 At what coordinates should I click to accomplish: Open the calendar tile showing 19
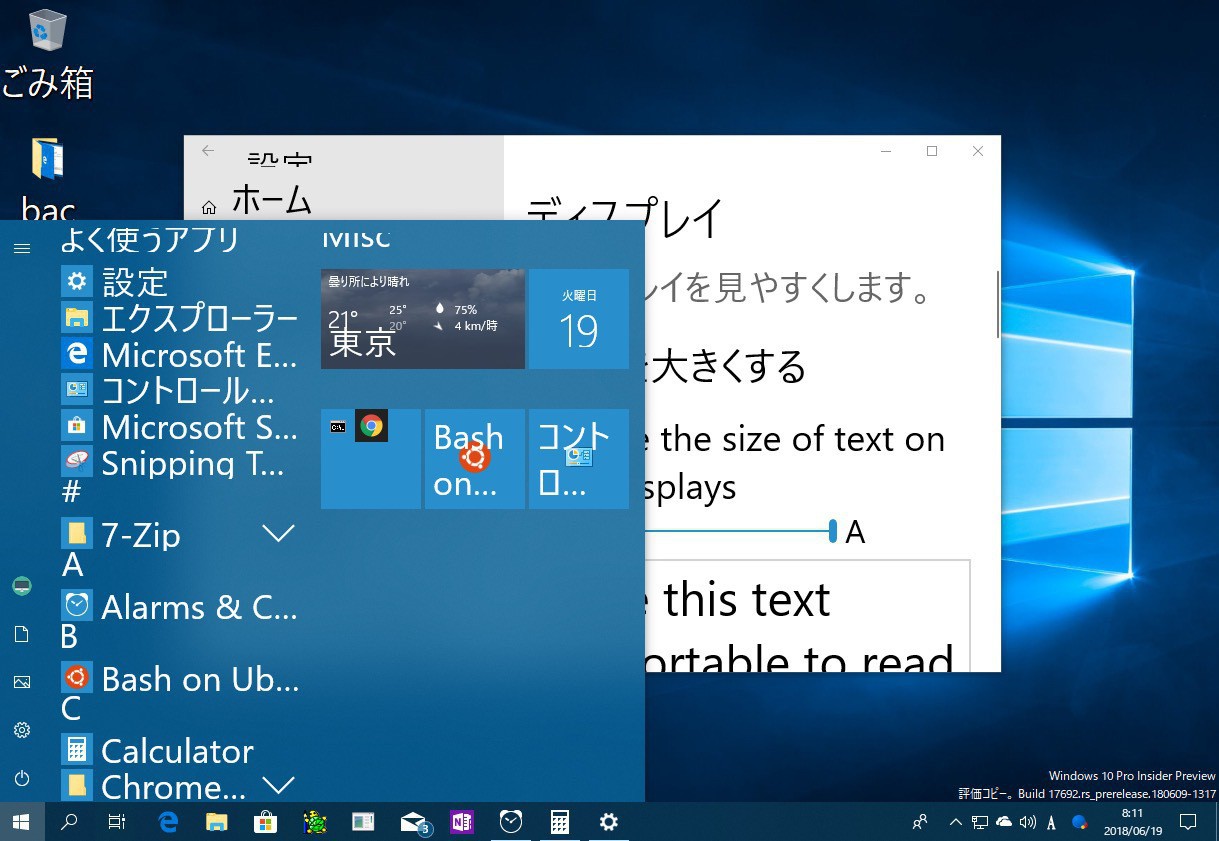coord(578,319)
